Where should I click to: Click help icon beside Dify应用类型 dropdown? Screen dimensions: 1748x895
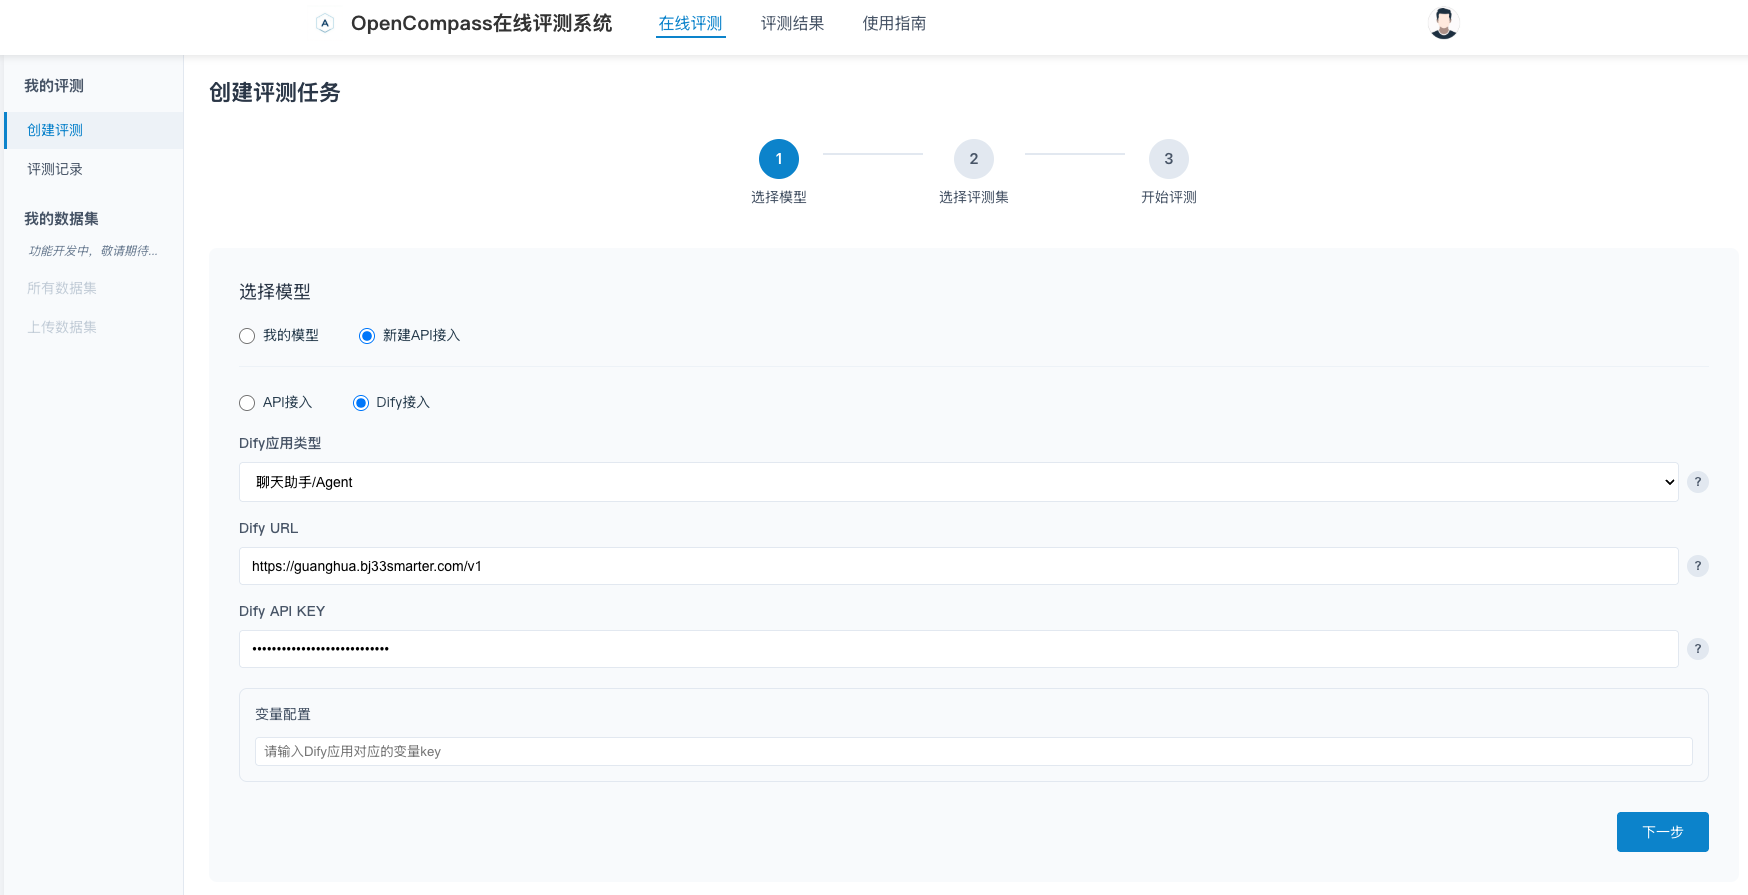click(1697, 482)
